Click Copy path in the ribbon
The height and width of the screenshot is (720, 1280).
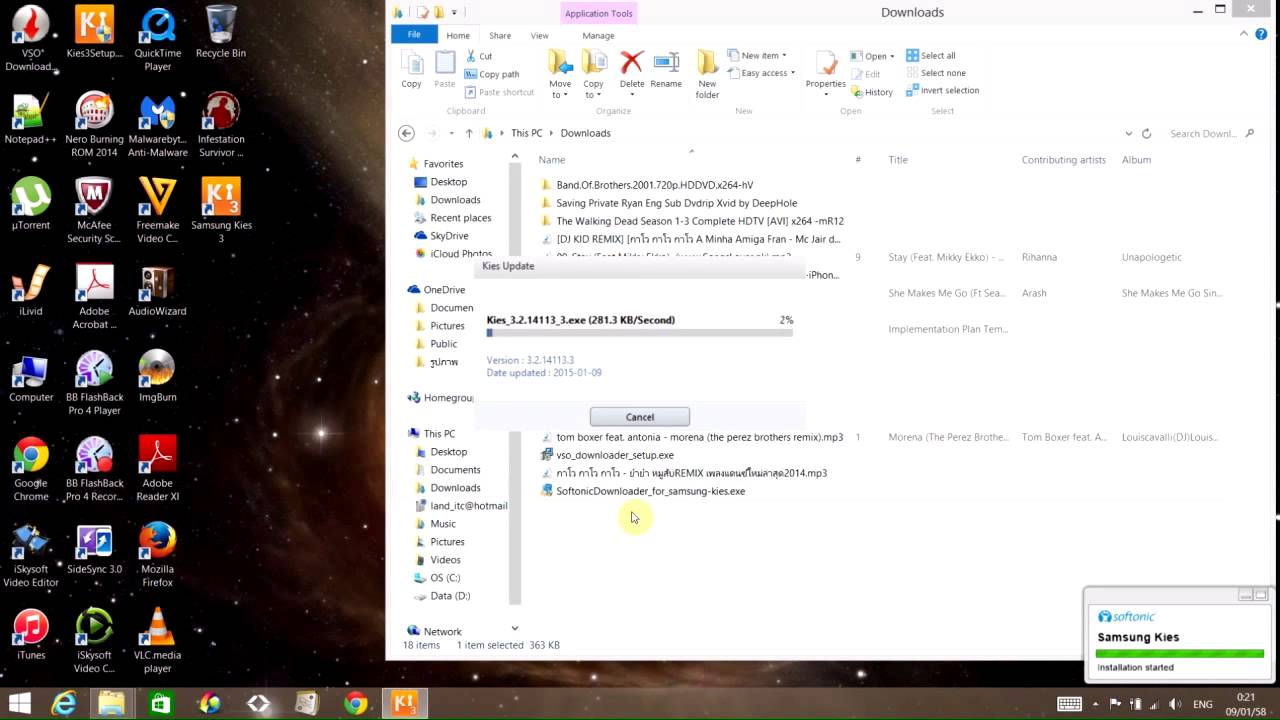(x=492, y=74)
